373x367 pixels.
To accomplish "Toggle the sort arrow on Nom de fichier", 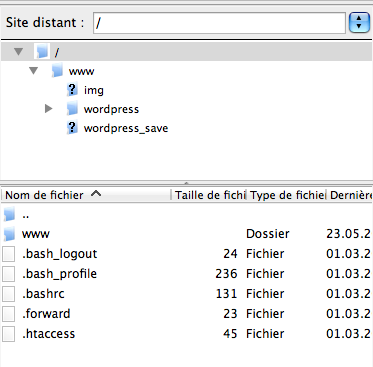I will coord(96,193).
